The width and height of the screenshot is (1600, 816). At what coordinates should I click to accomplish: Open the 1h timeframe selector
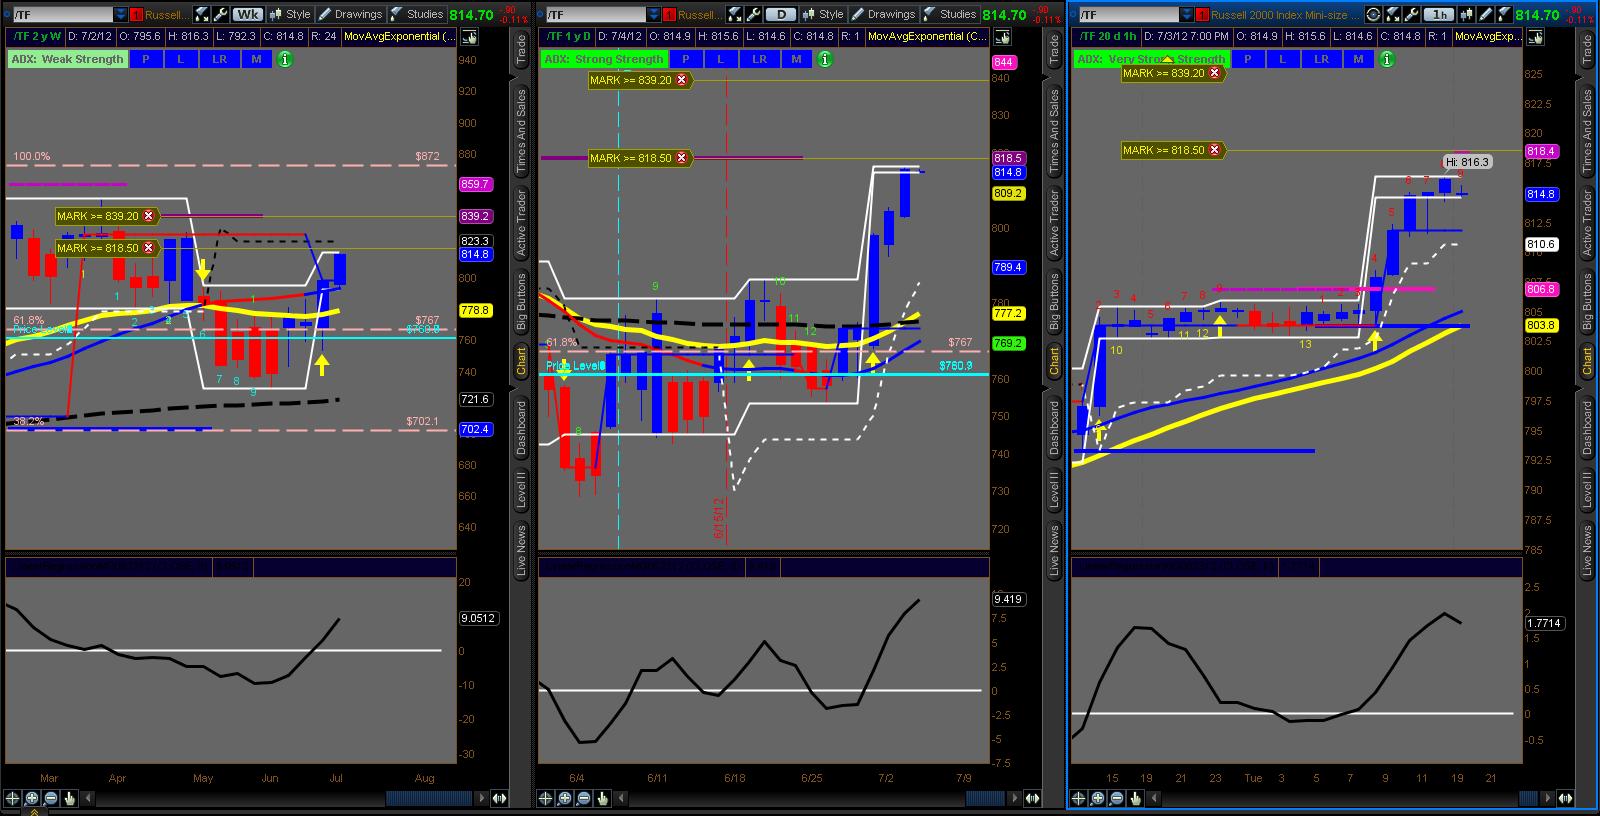(x=1439, y=15)
